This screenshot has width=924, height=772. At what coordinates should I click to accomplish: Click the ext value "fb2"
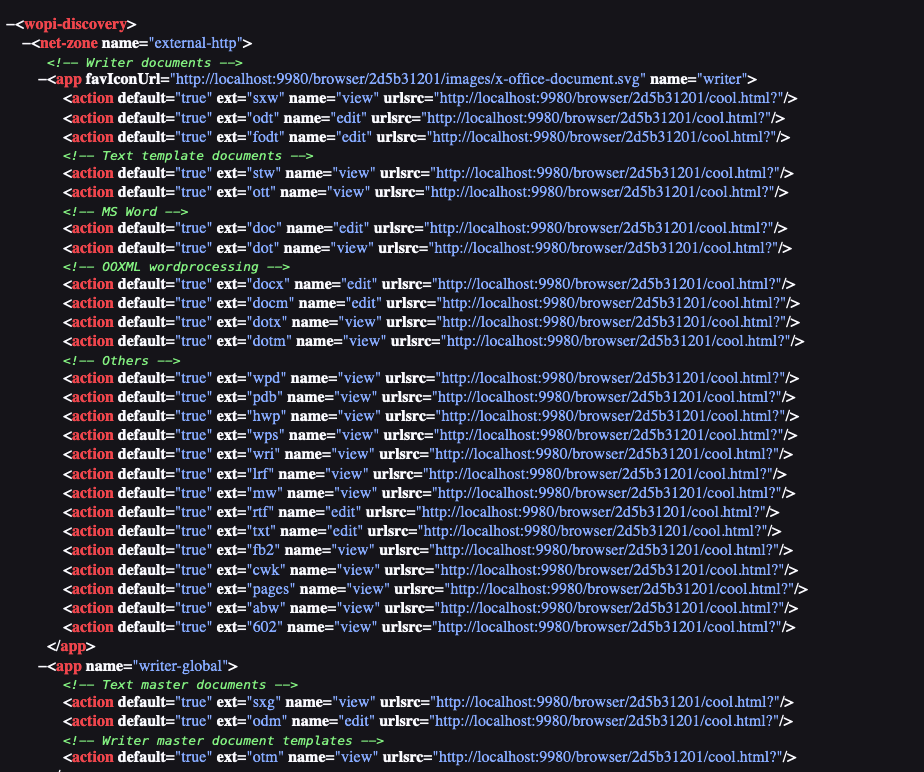tap(266, 549)
